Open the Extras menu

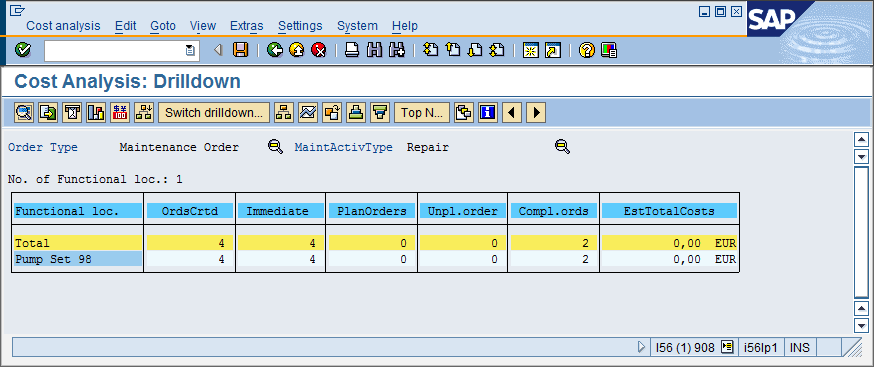coord(247,26)
